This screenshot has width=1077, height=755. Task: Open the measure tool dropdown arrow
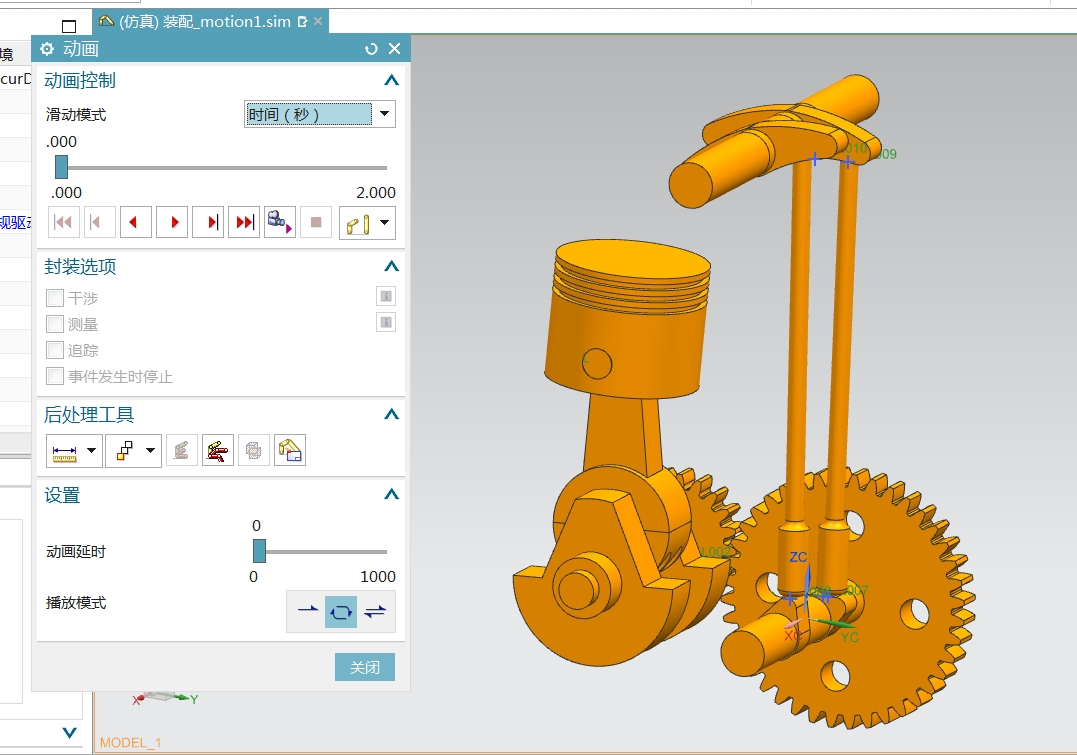91,451
